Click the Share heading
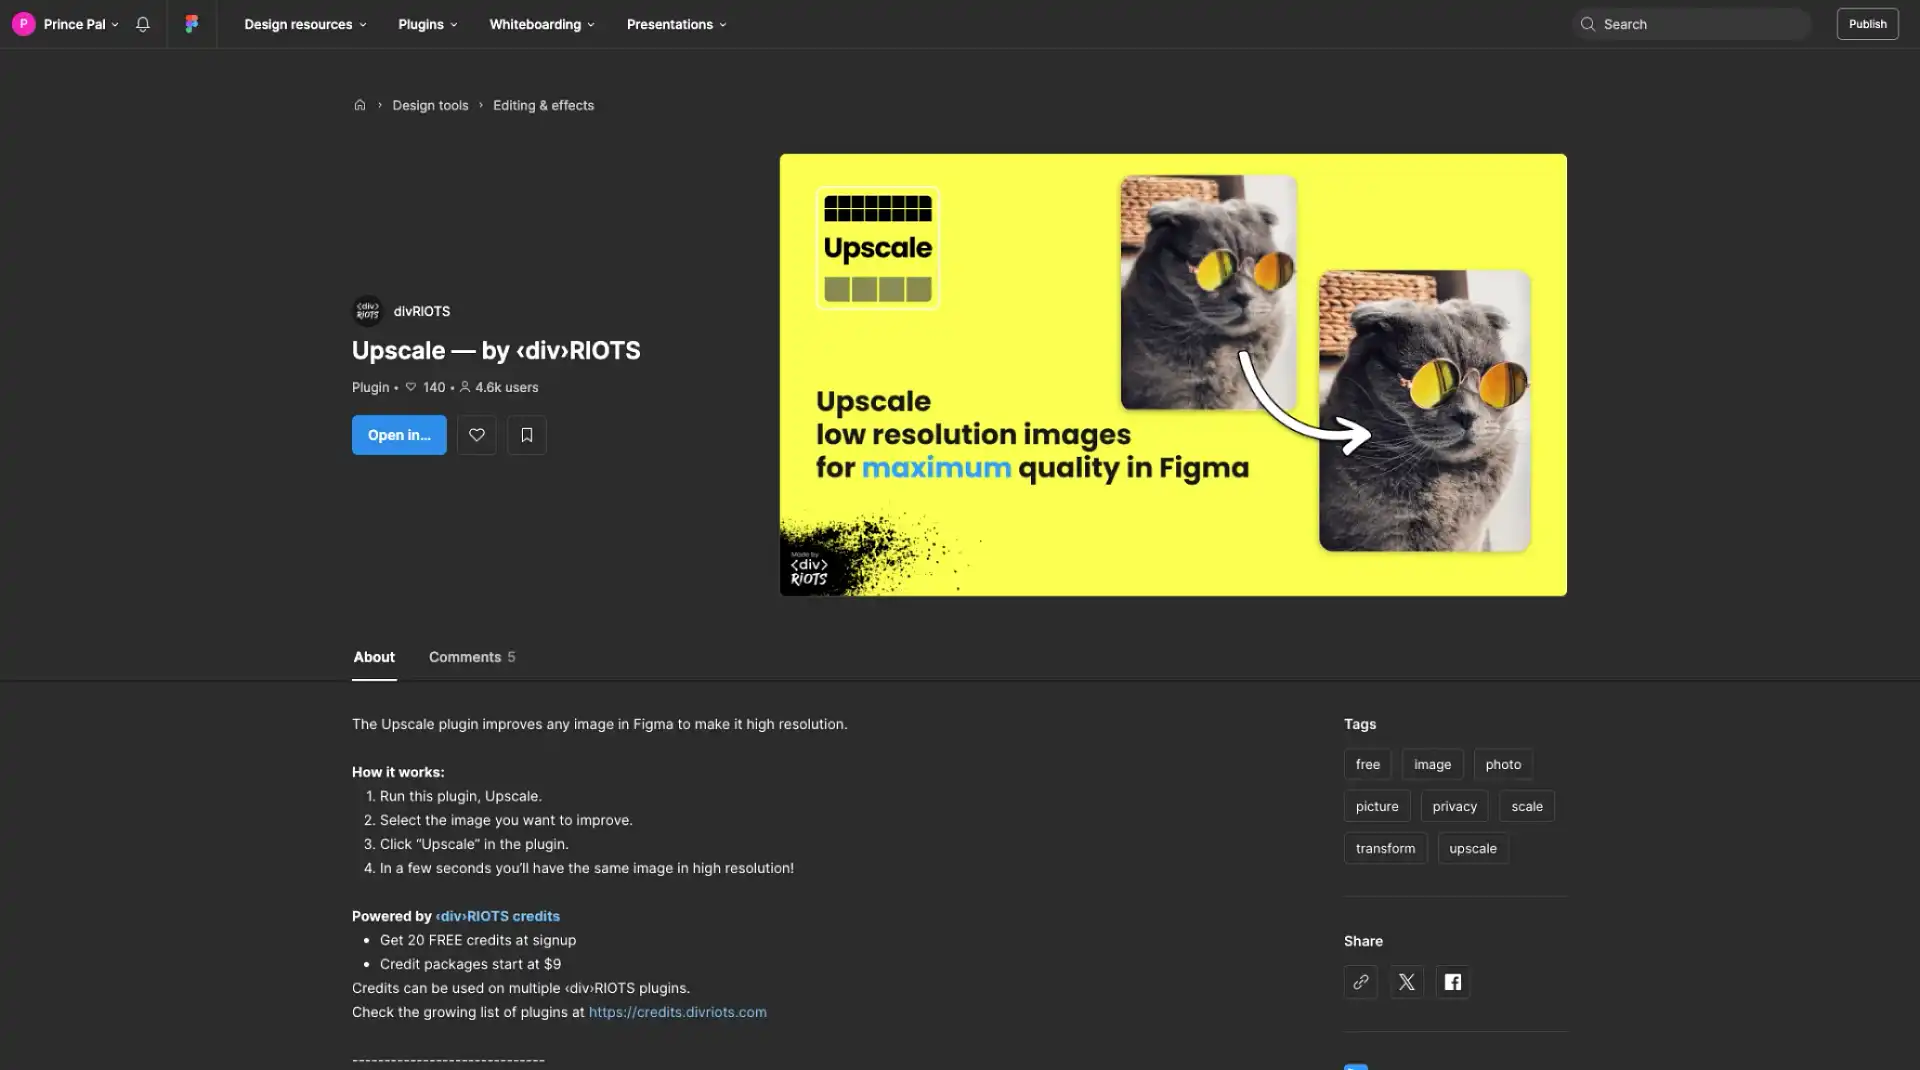 (1363, 941)
